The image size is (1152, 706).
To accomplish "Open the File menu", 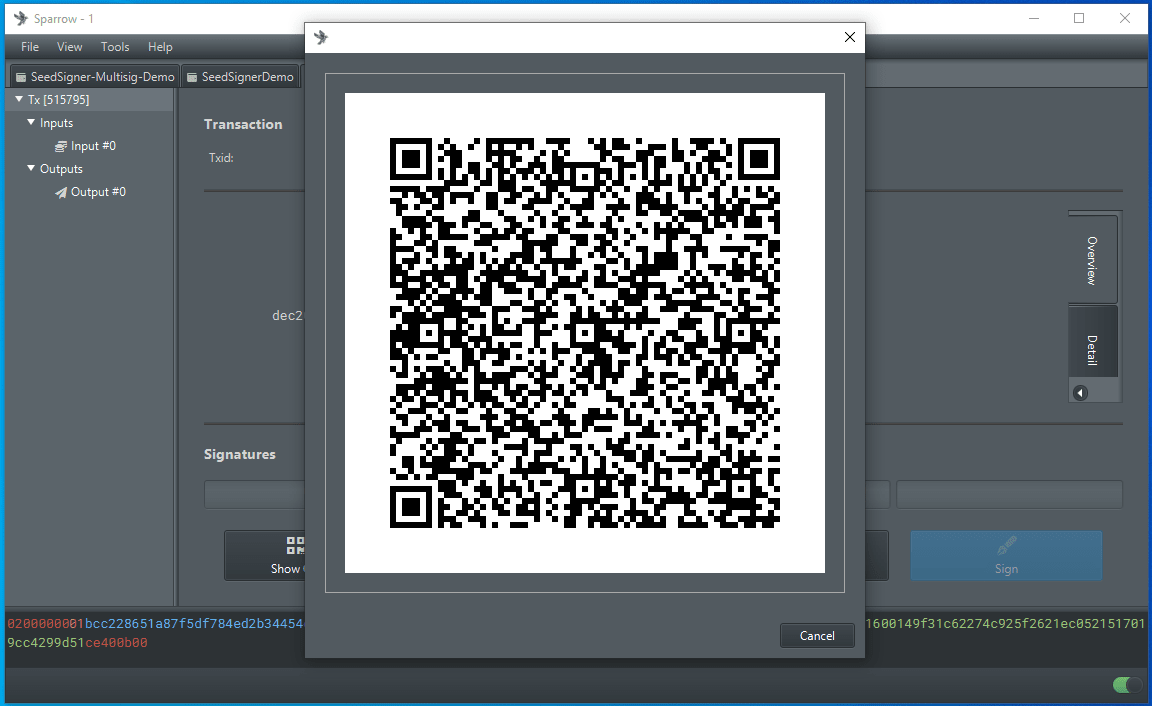I will (x=30, y=47).
